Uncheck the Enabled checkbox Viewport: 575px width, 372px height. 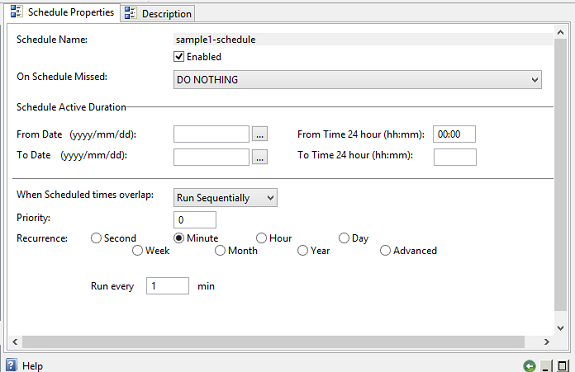point(179,57)
